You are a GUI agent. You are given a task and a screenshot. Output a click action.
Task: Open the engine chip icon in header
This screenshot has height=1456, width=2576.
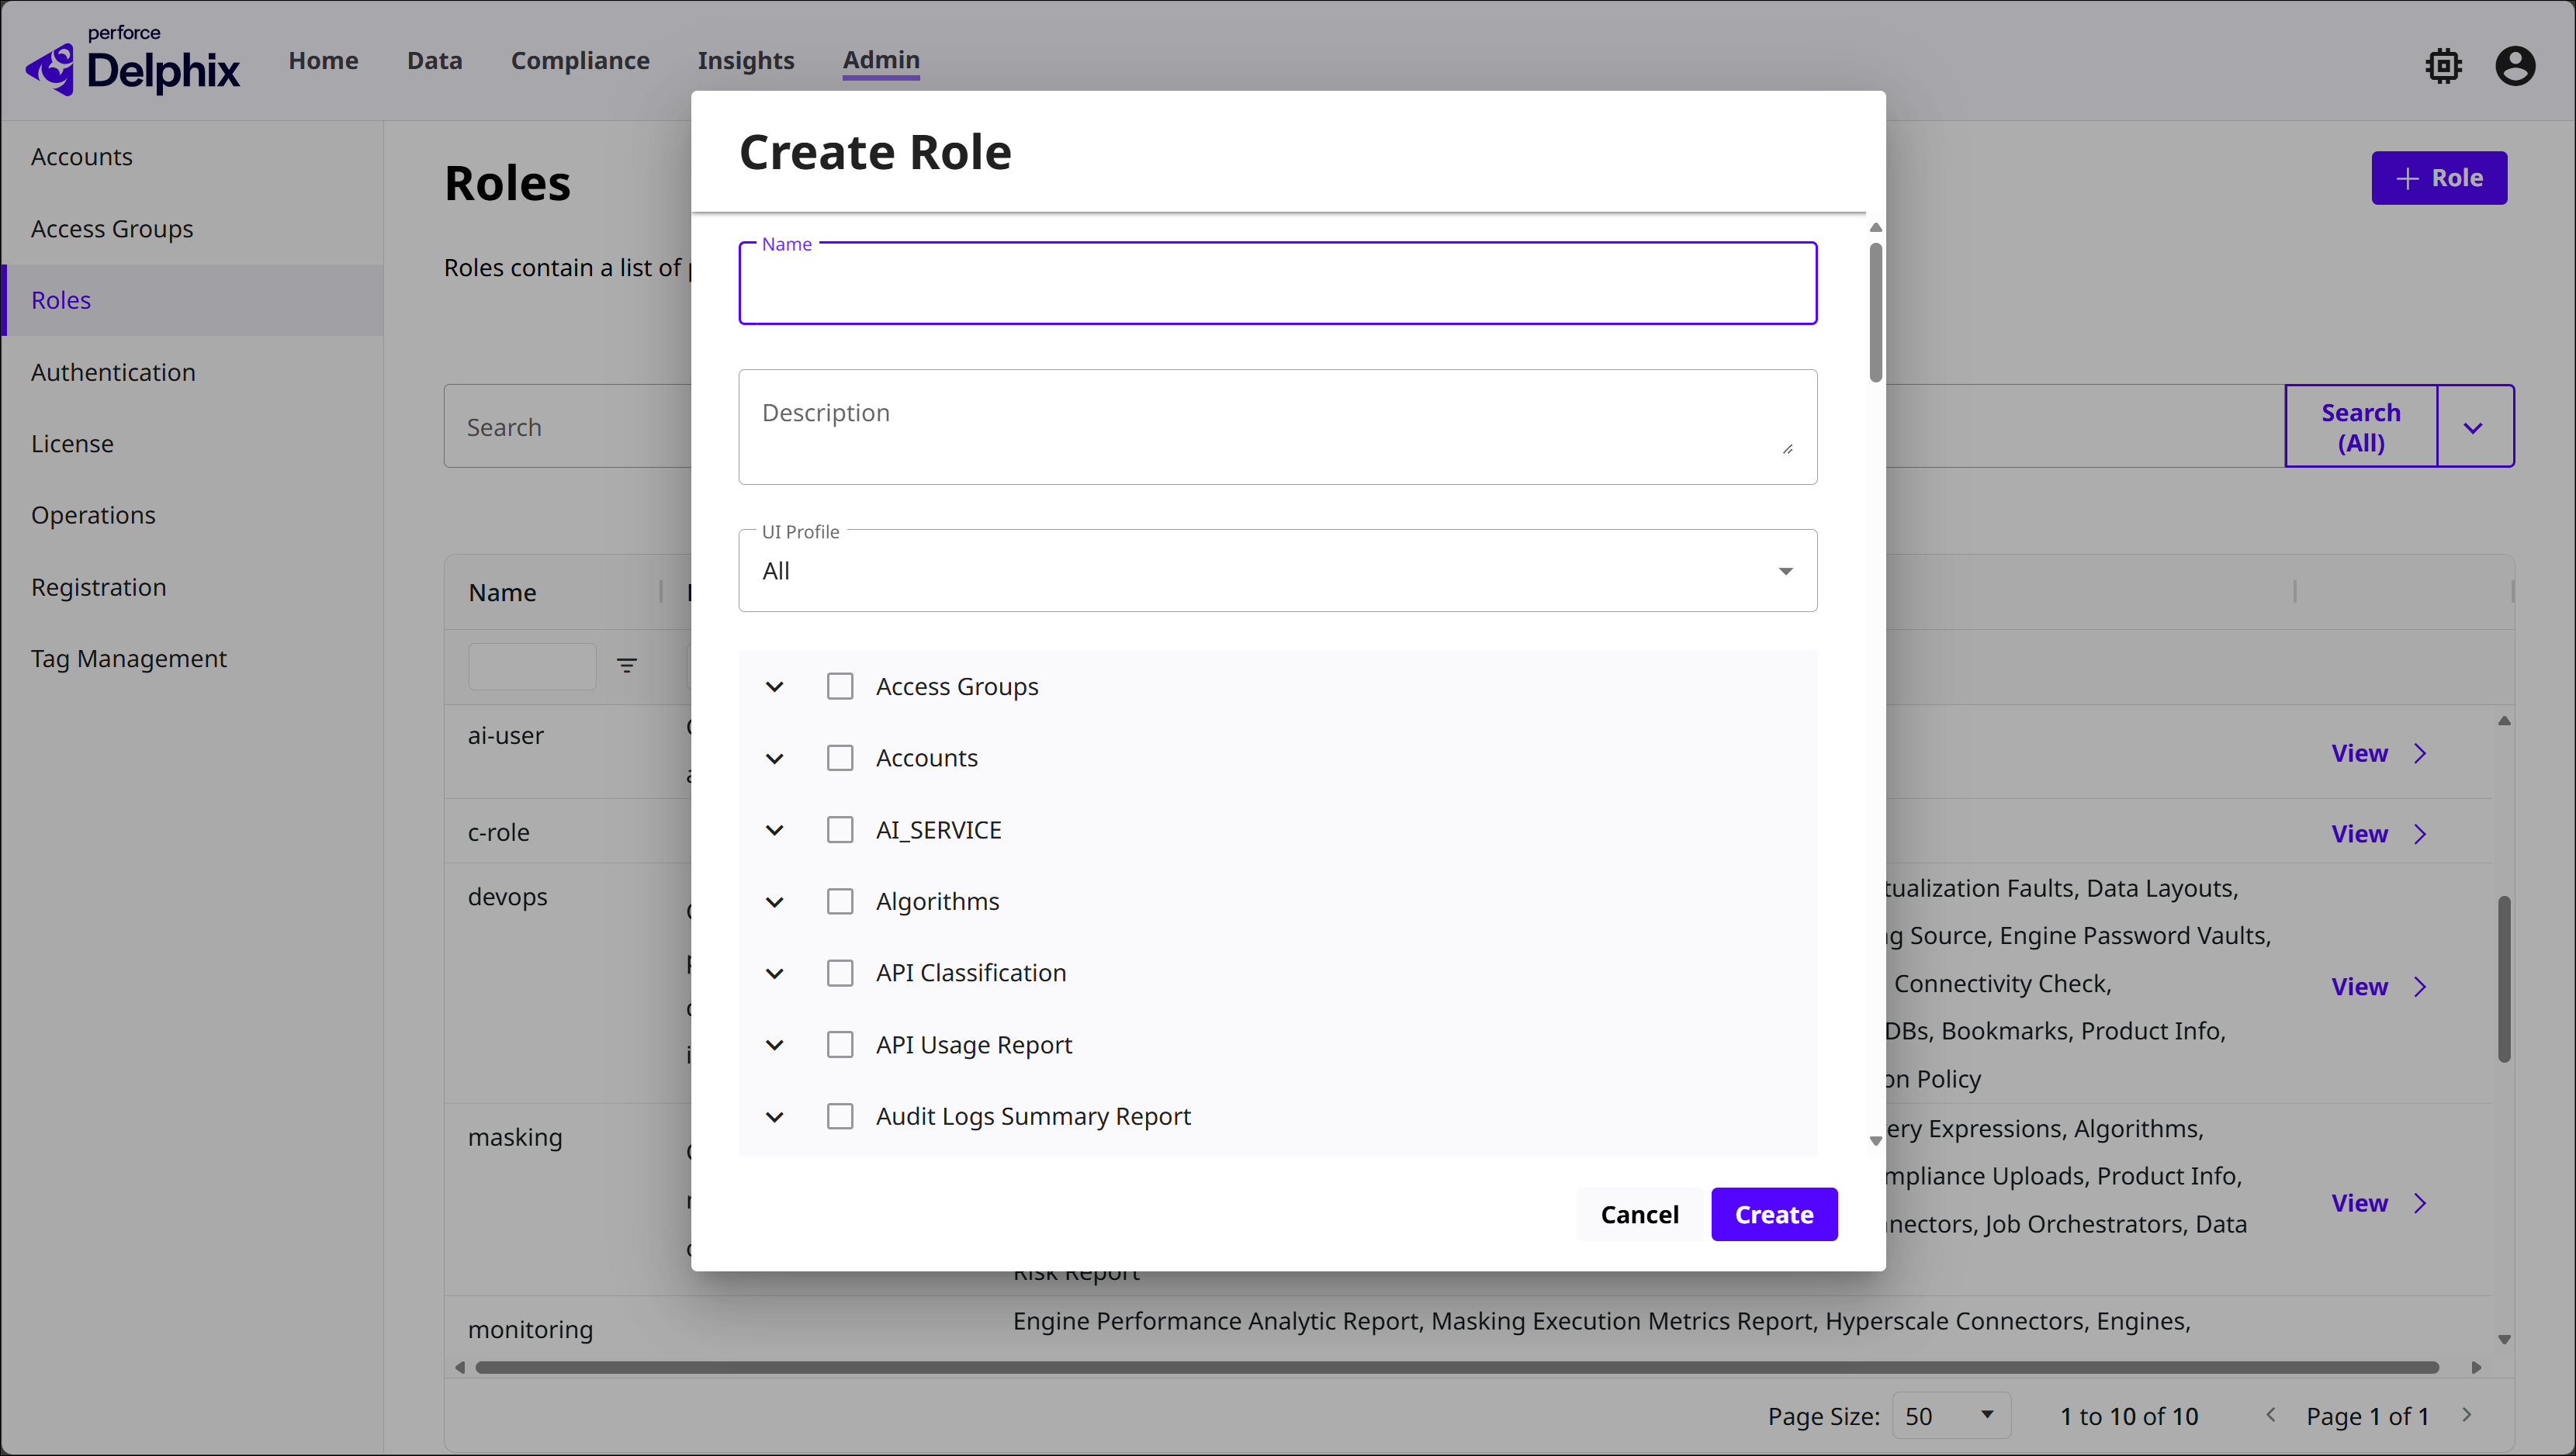click(2443, 66)
